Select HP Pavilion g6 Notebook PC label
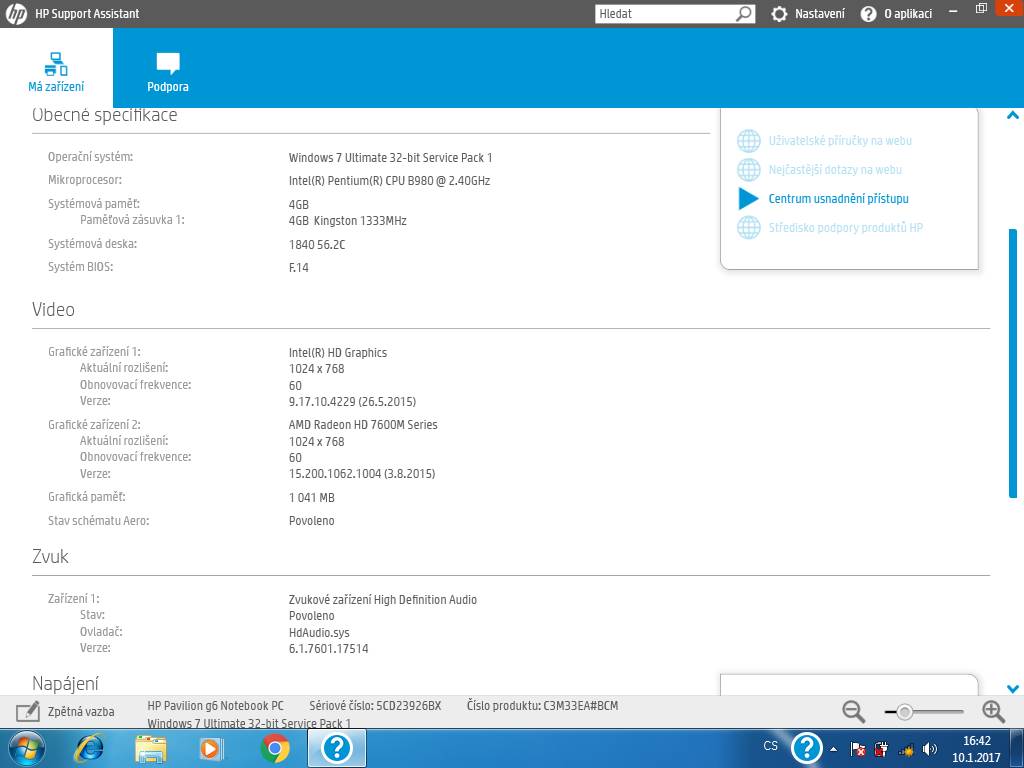 pyautogui.click(x=216, y=705)
